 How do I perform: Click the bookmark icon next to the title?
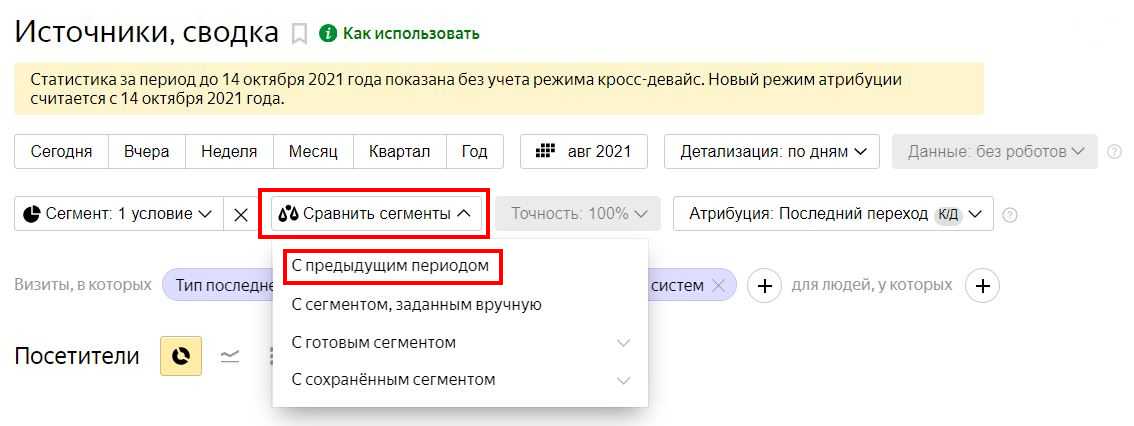pyautogui.click(x=299, y=34)
